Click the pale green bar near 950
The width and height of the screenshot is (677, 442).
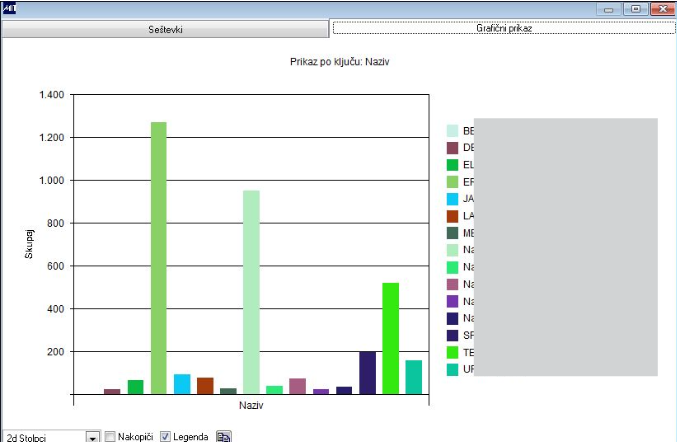251,292
